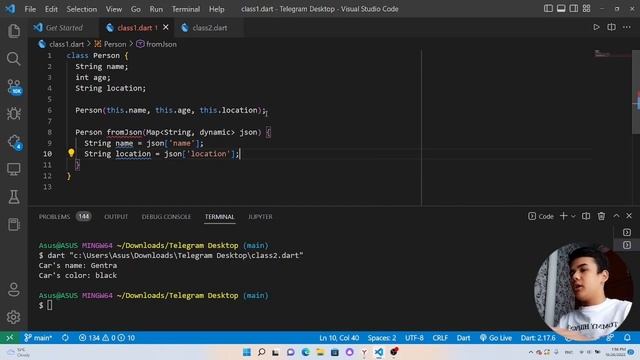This screenshot has width=640, height=360.
Task: Switch to the Get Started tab
Action: point(63,28)
